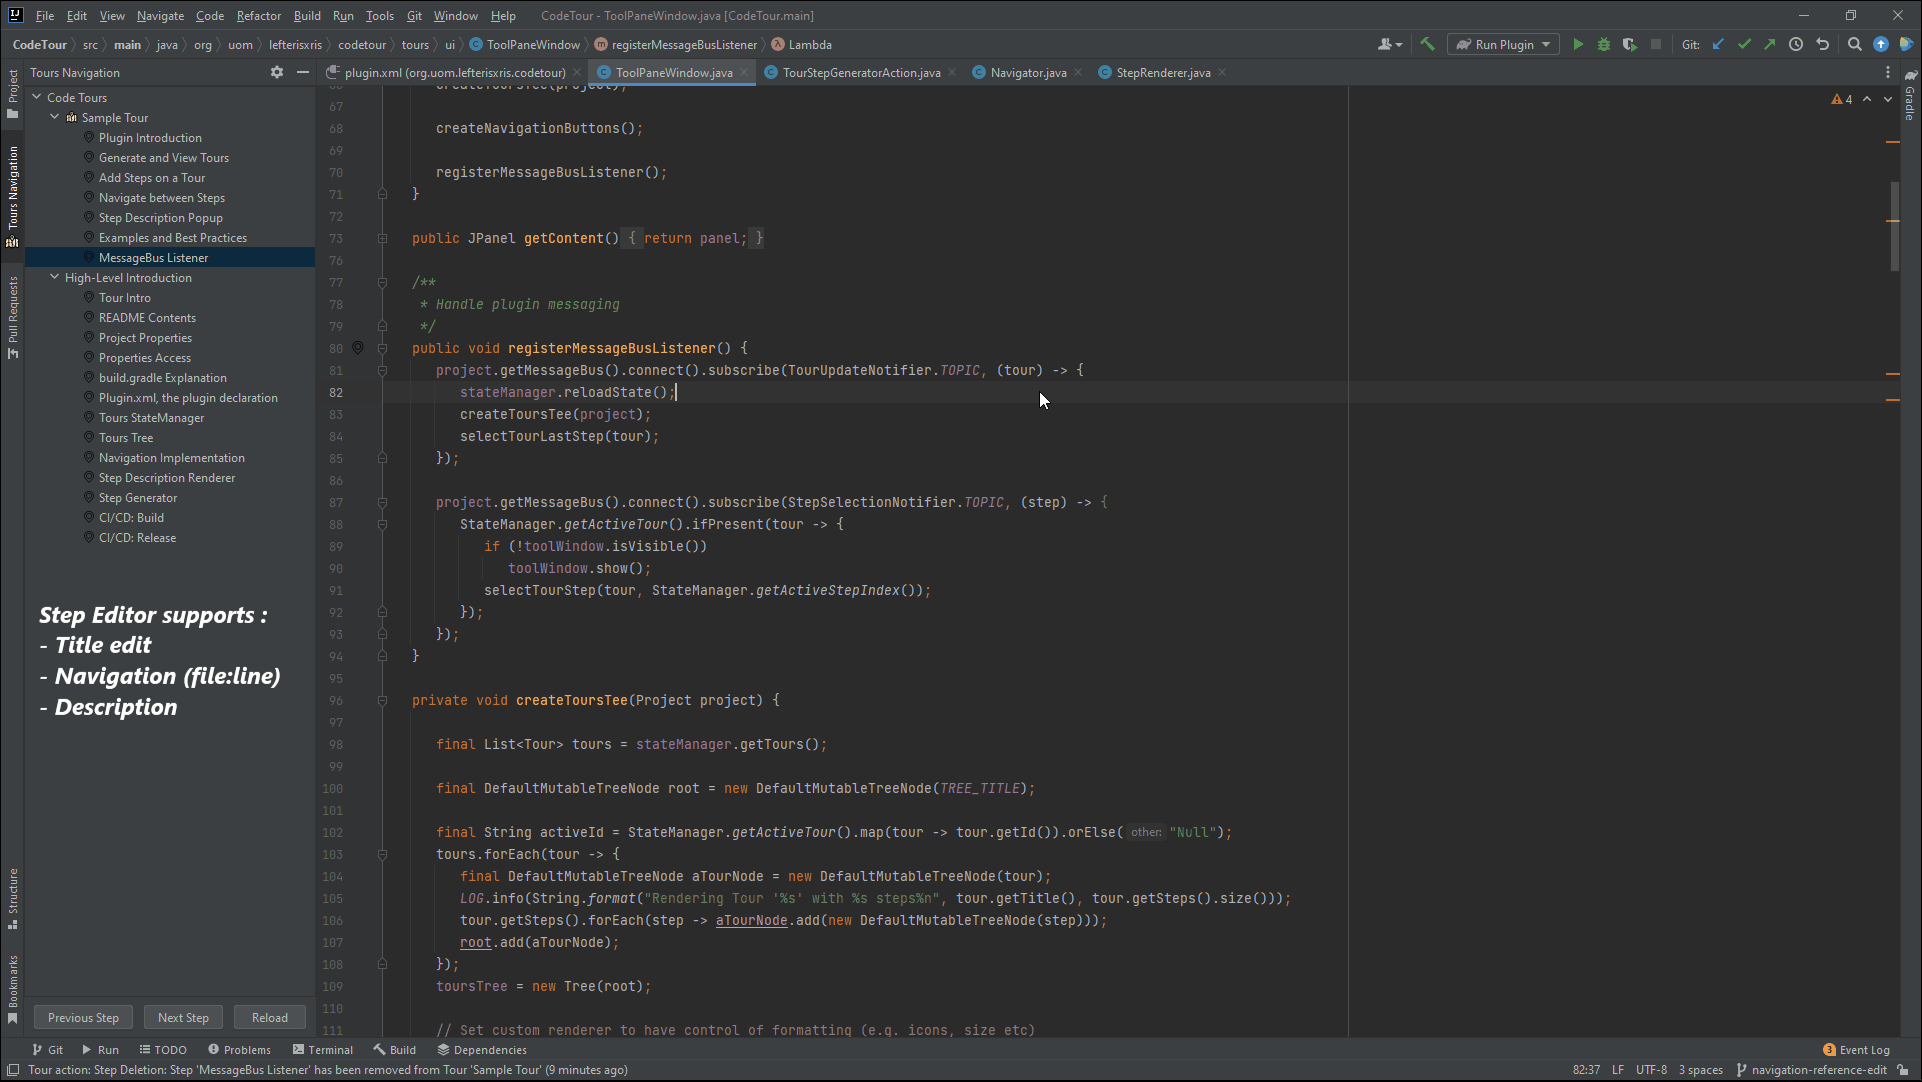This screenshot has height=1082, width=1922.
Task: Jump to next highlighted error arrow
Action: coord(1888,99)
